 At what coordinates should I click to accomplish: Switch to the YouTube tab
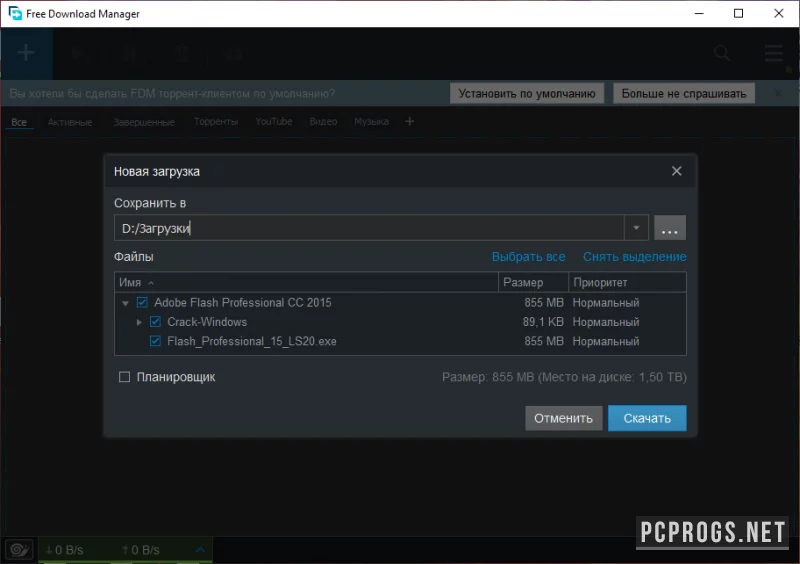[274, 121]
